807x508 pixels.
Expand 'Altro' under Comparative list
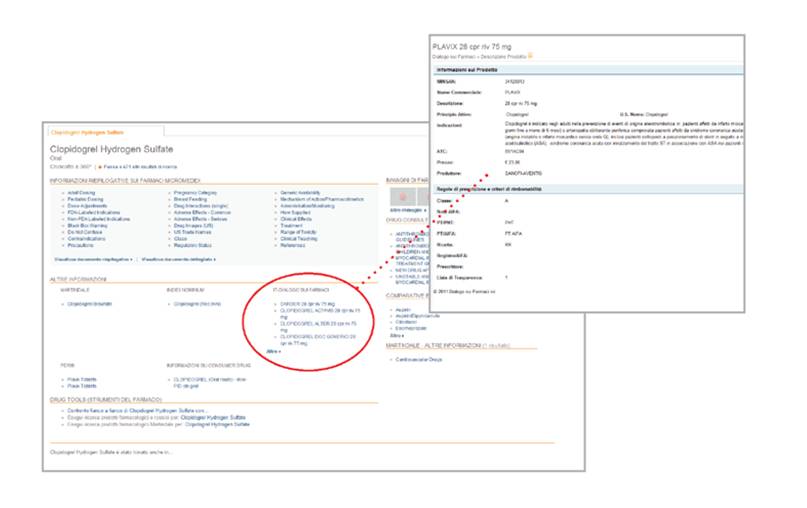point(397,336)
